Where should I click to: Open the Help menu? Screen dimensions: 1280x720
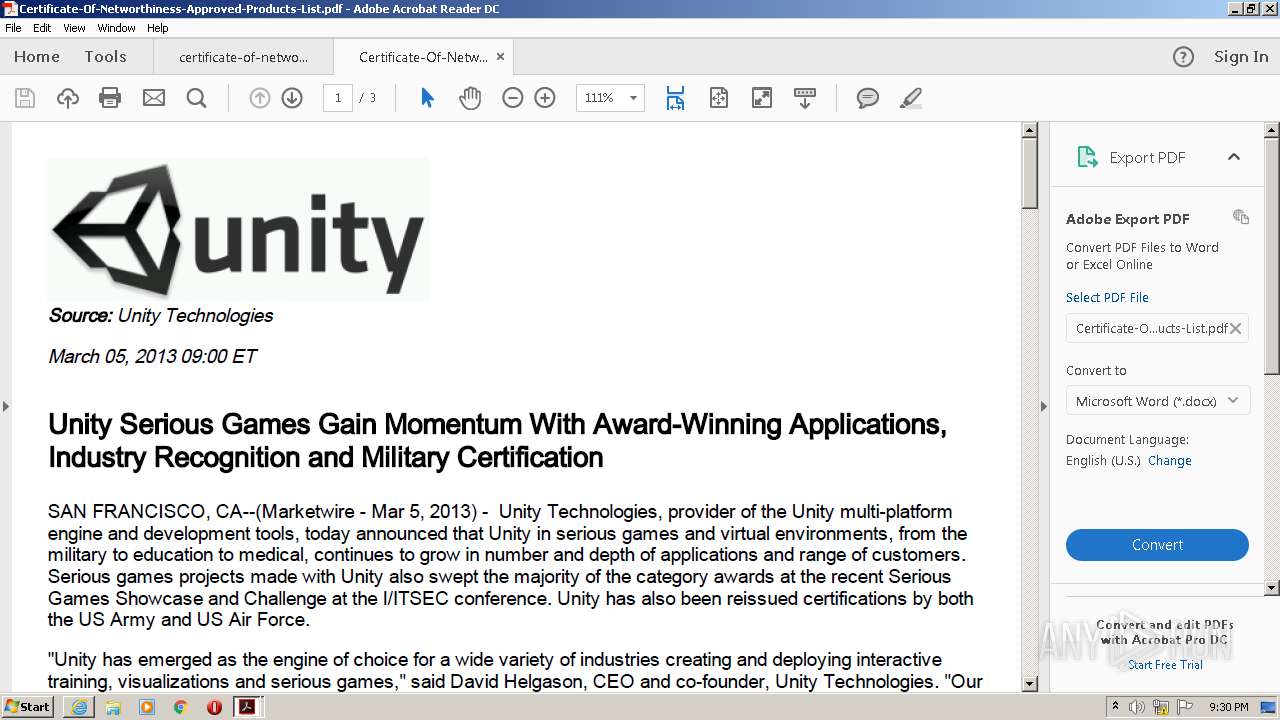158,28
